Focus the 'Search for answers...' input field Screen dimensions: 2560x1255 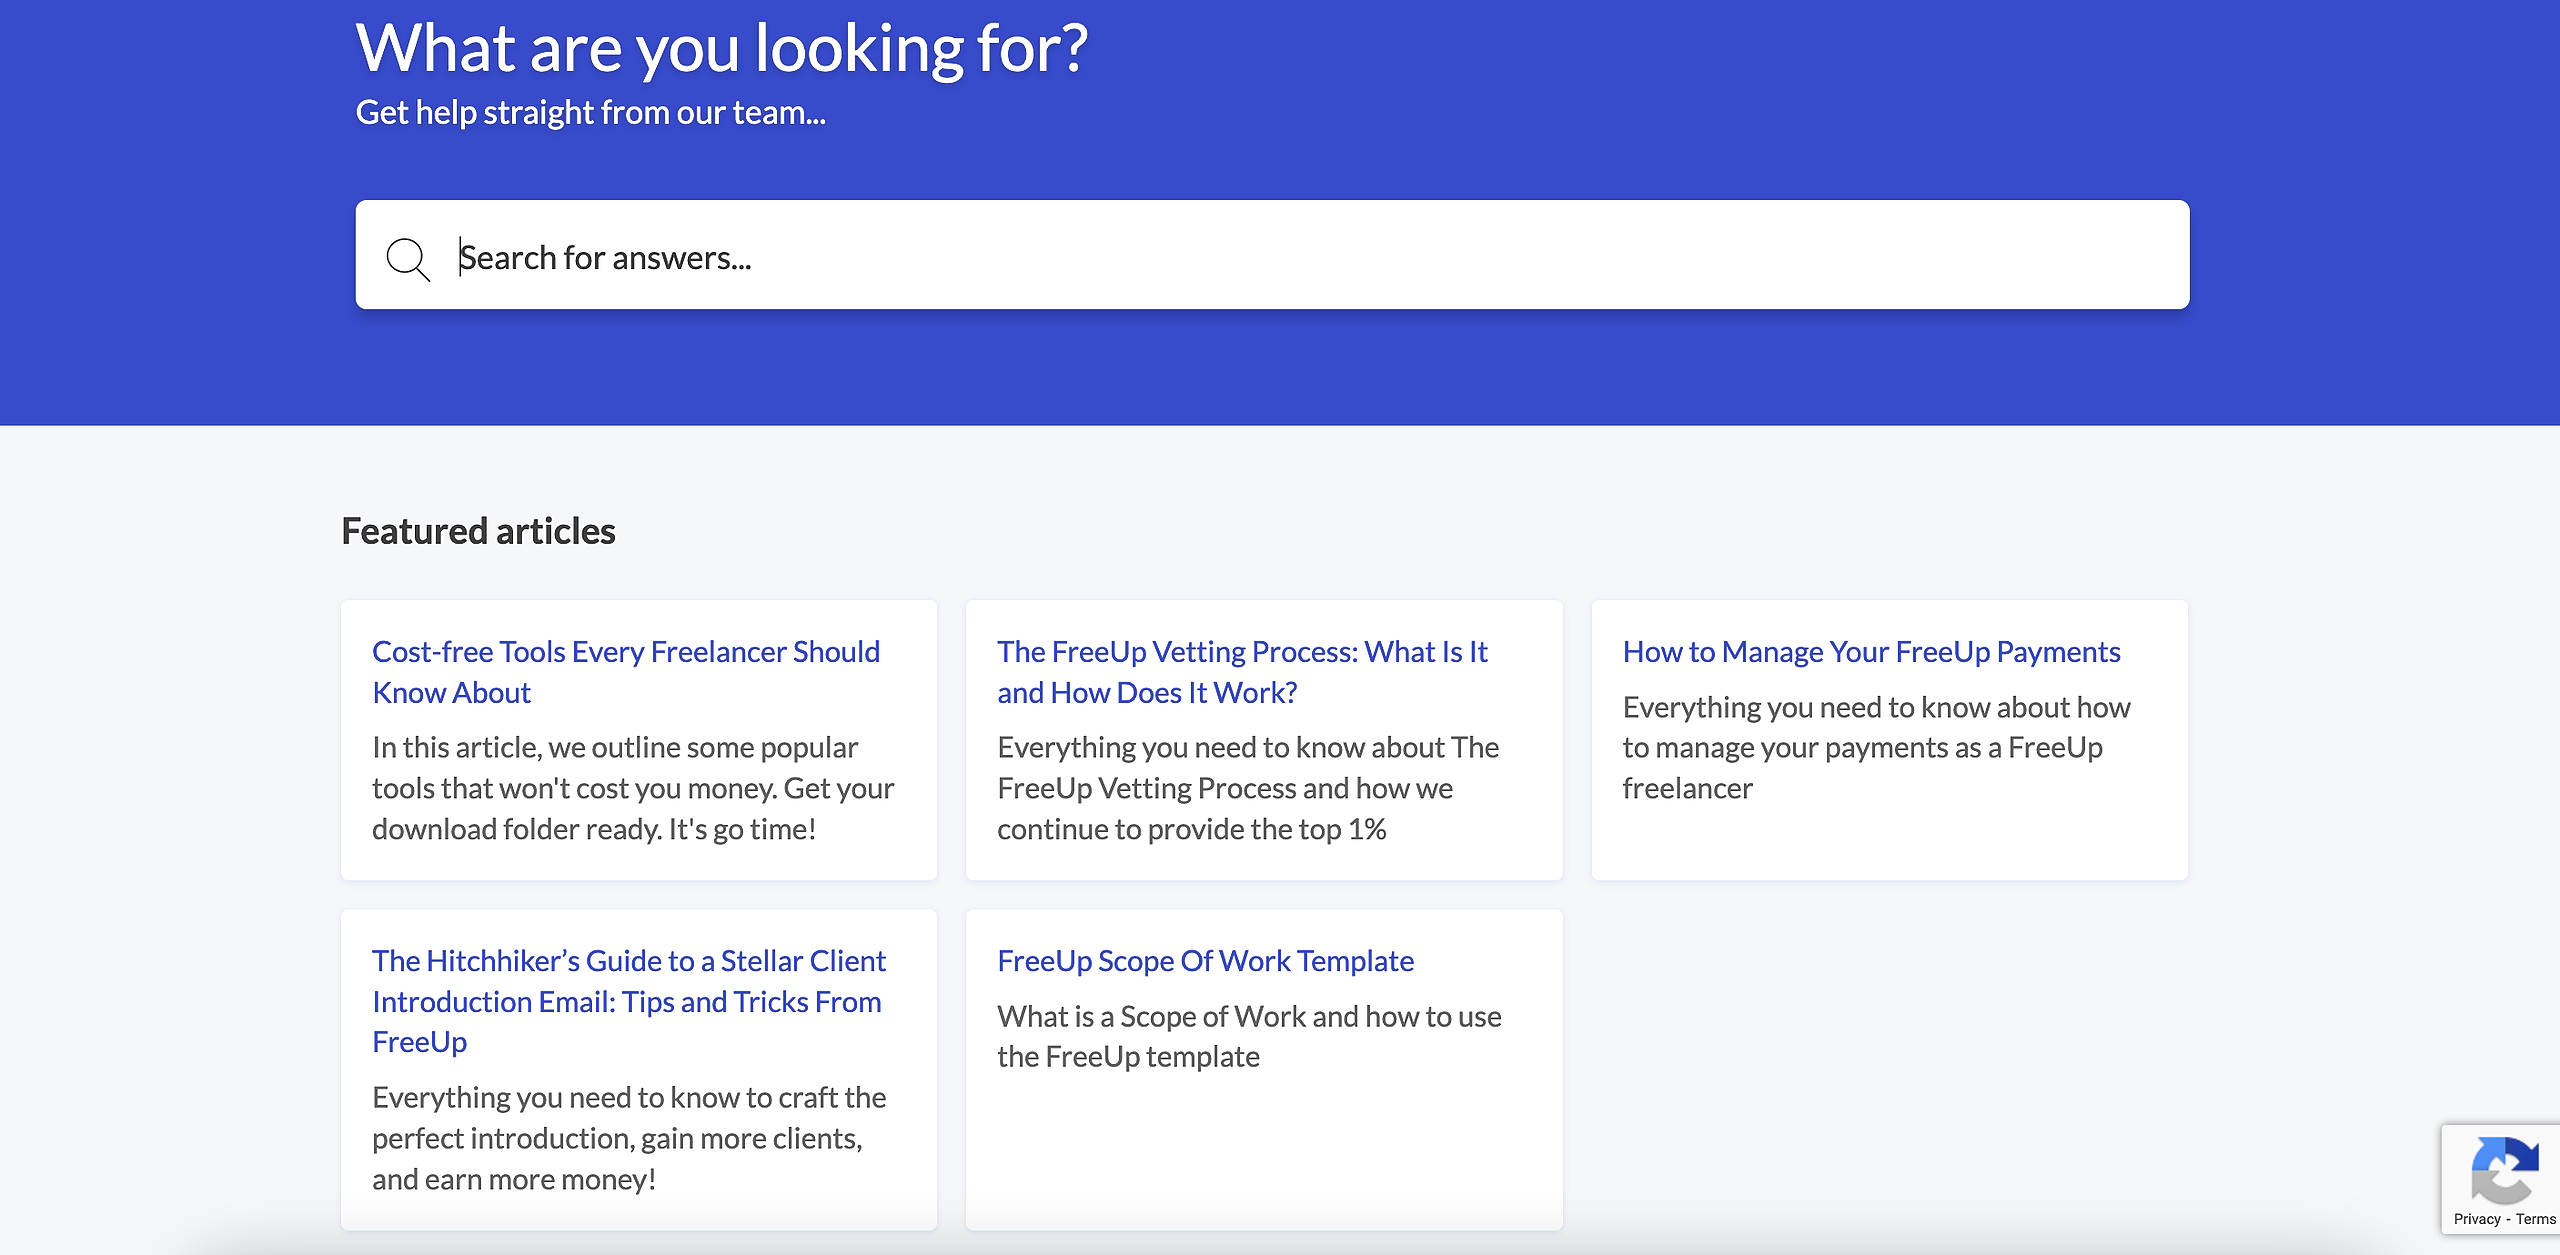tap(1272, 255)
